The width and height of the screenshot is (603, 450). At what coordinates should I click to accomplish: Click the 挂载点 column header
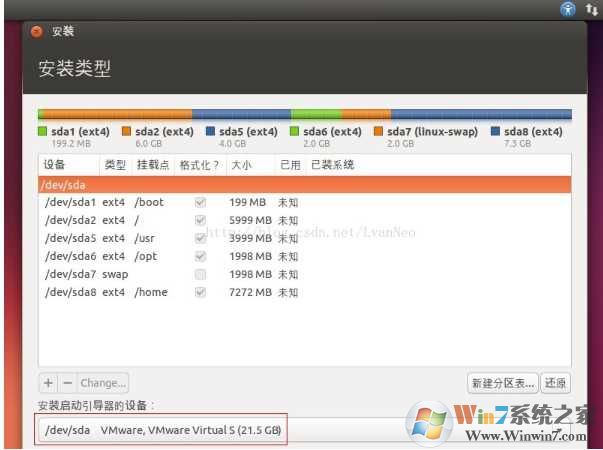pos(153,165)
